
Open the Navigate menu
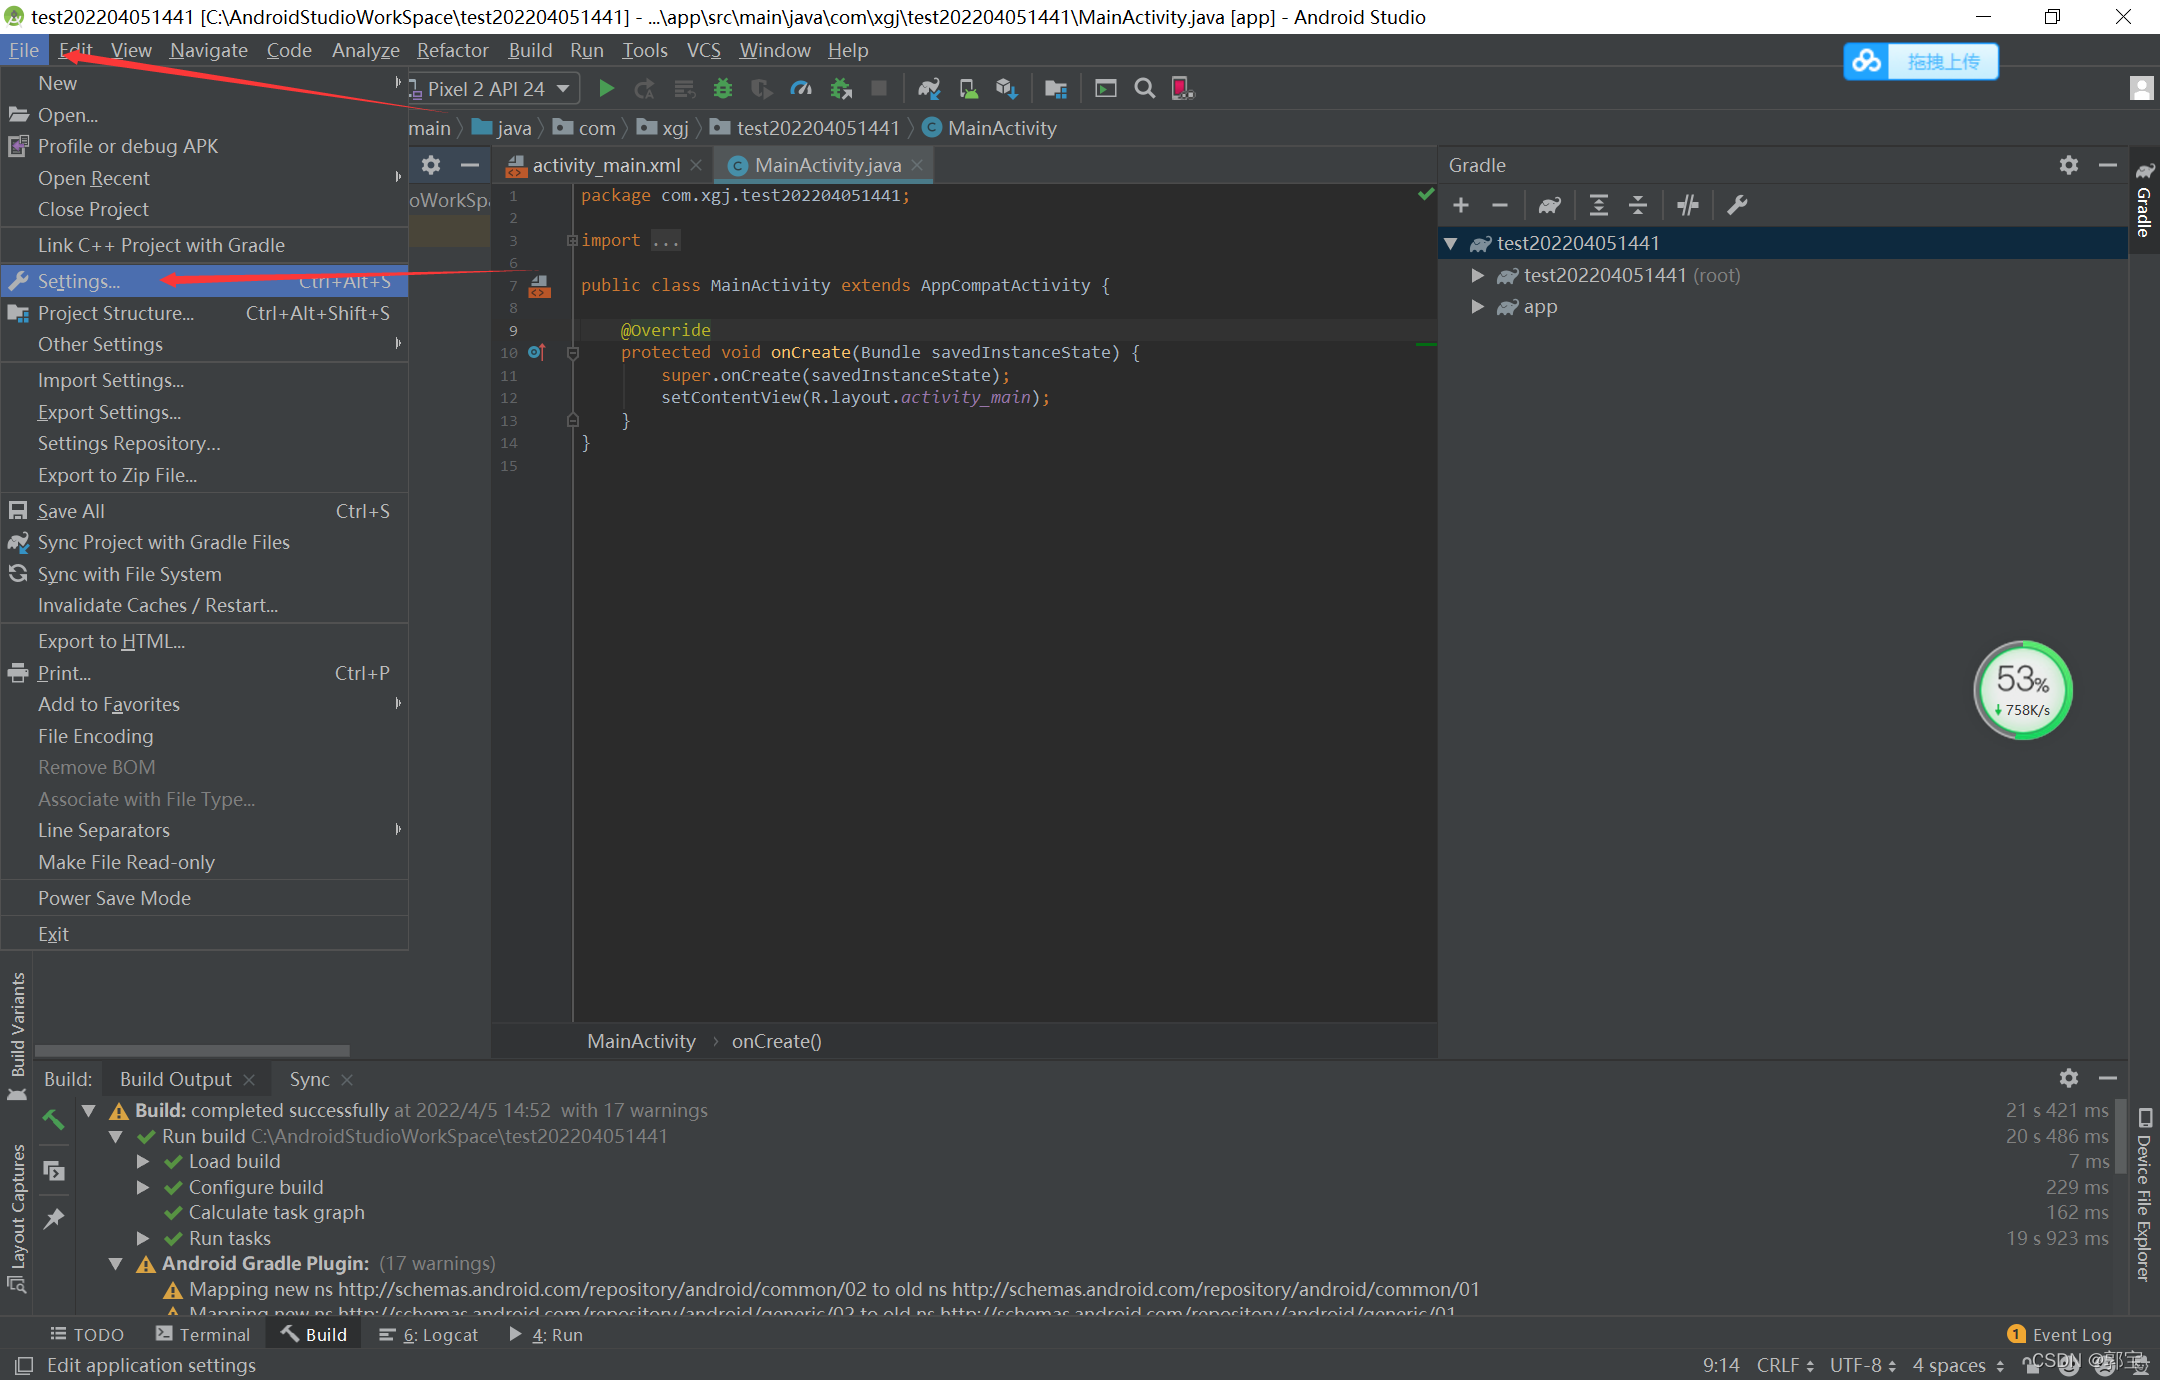[209, 50]
